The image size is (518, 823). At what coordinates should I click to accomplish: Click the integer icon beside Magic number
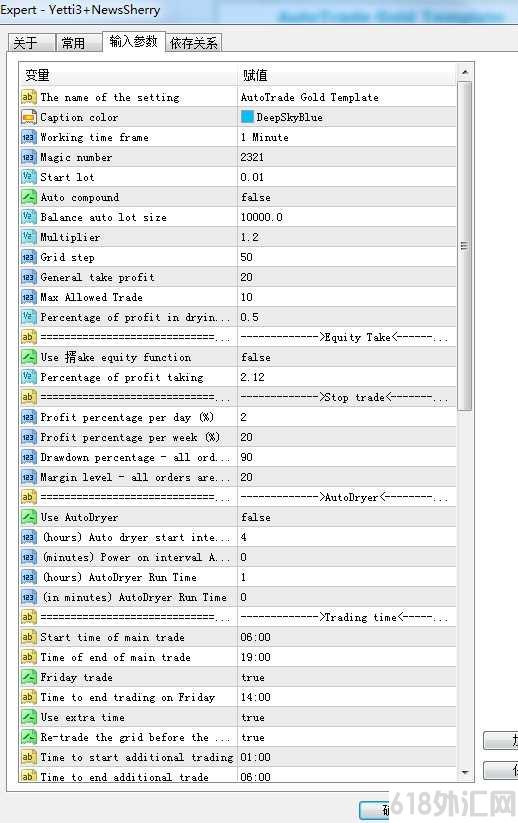click(x=28, y=157)
